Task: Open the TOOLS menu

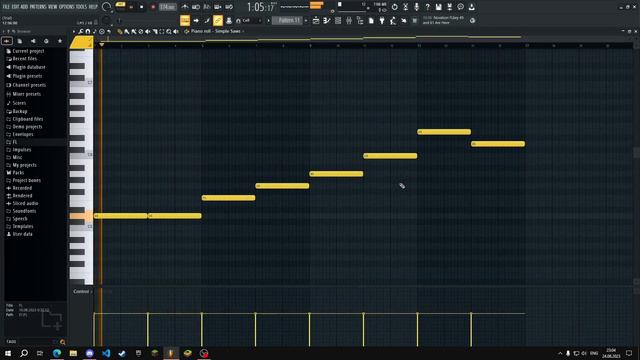Action: [x=82, y=7]
